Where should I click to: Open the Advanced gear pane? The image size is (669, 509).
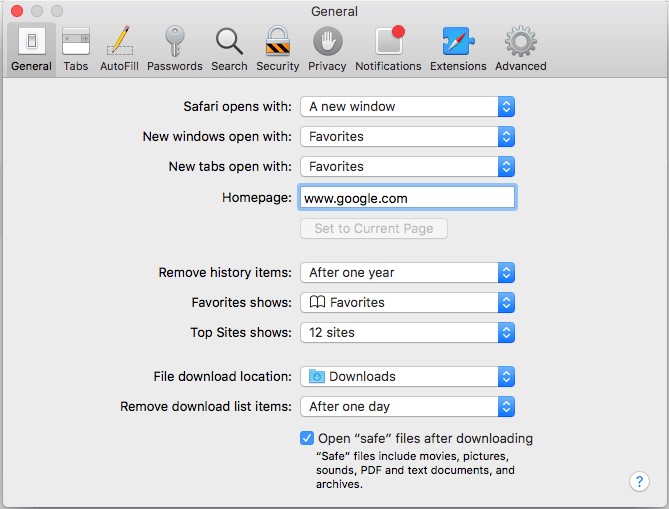click(x=521, y=49)
